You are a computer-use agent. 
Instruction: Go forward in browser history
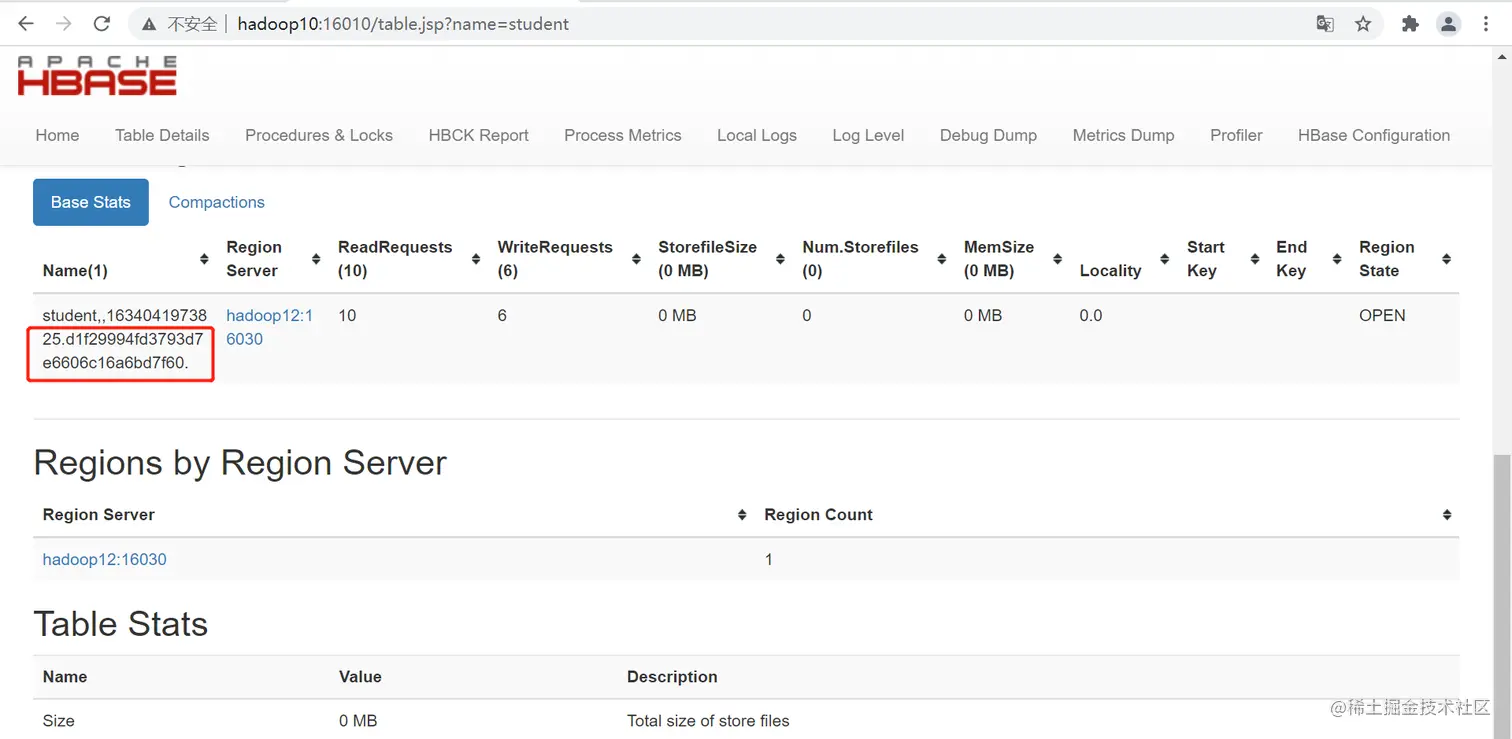pos(63,24)
